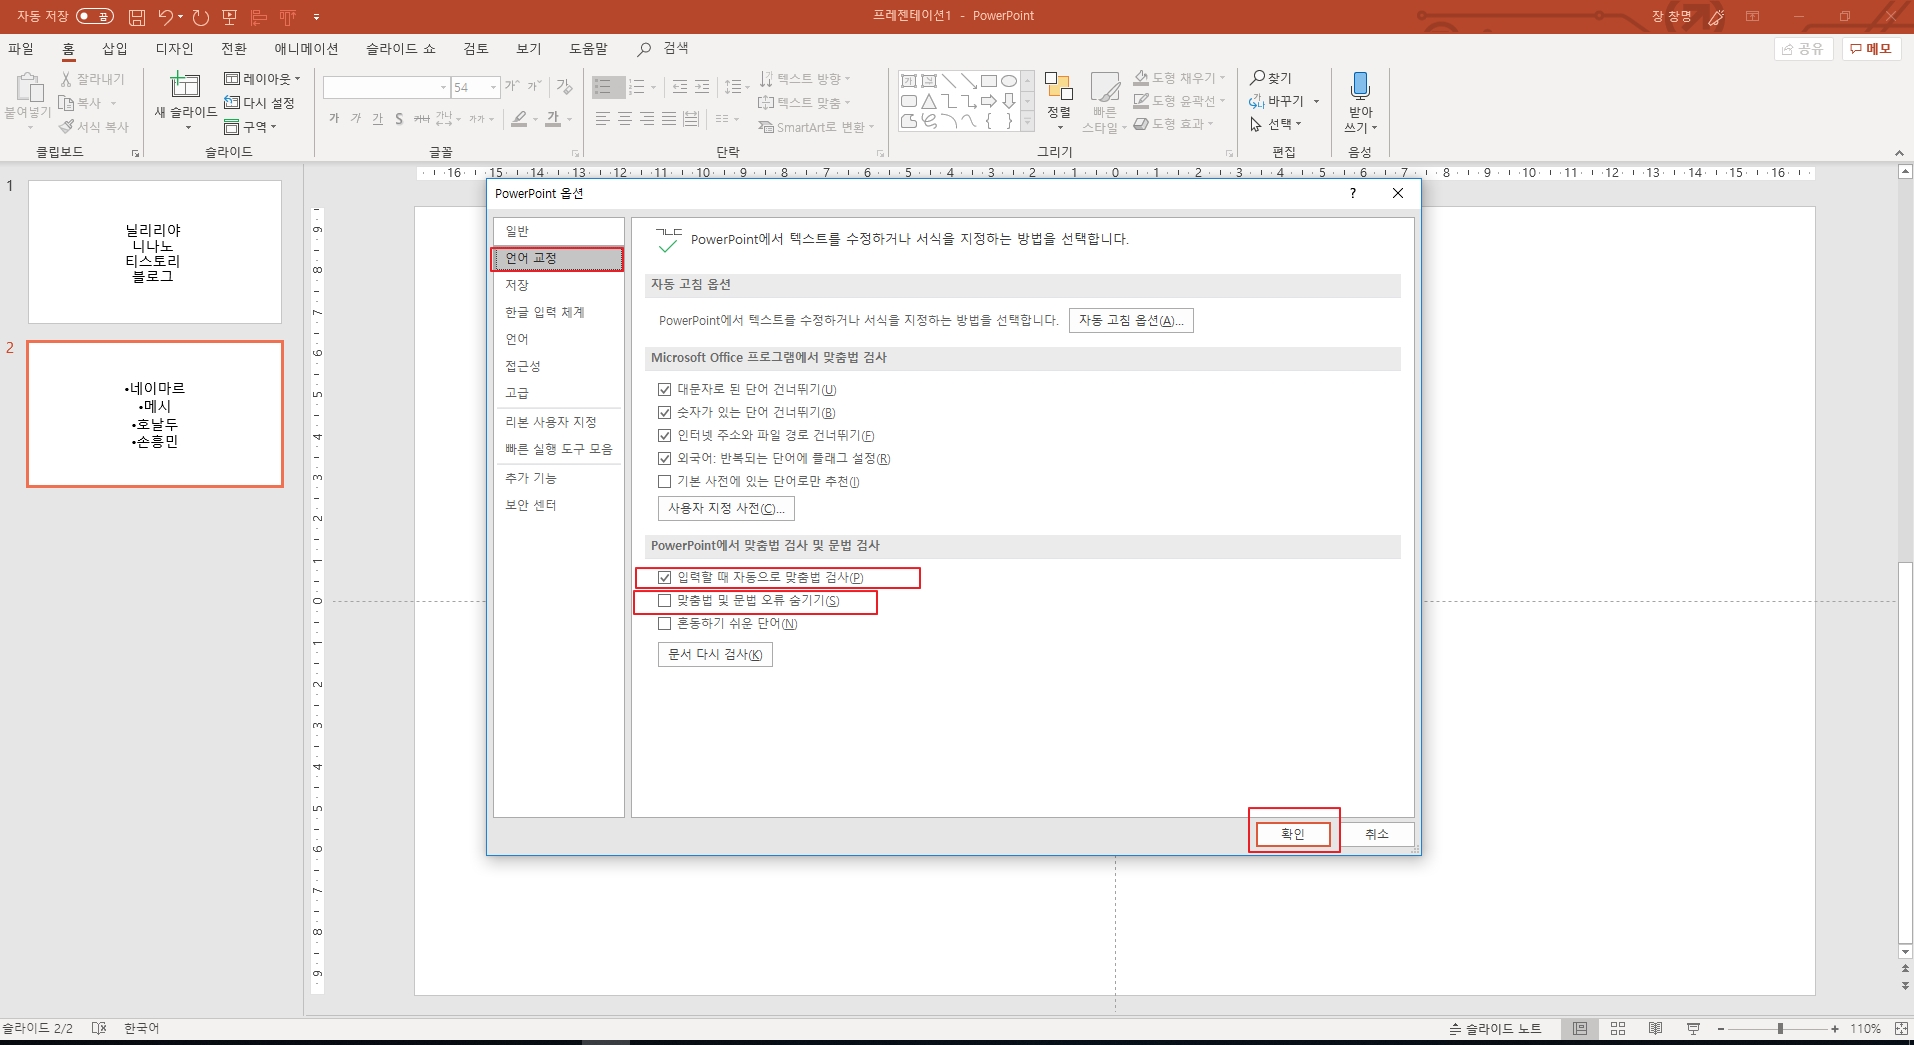Click the Comments (메모) button
Viewport: 1914px width, 1045px height.
pos(1871,49)
